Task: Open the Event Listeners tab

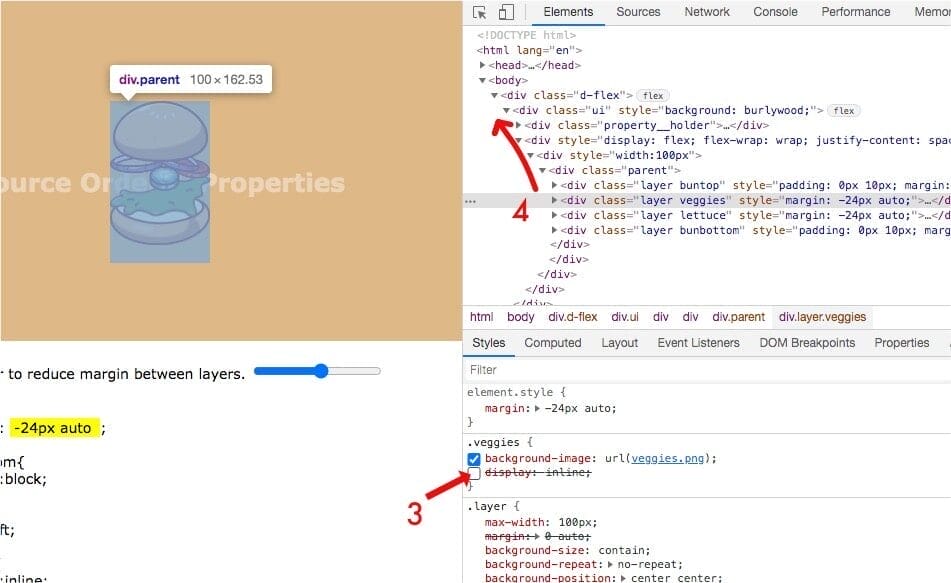Action: 698,343
